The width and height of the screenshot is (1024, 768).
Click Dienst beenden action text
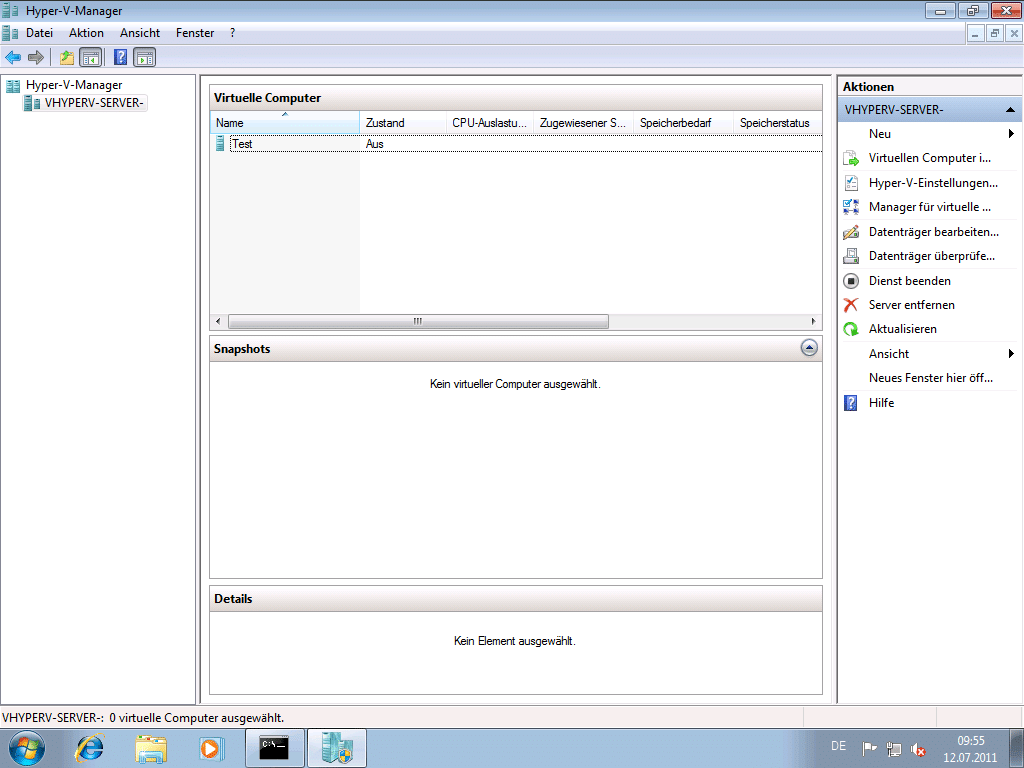click(x=910, y=281)
